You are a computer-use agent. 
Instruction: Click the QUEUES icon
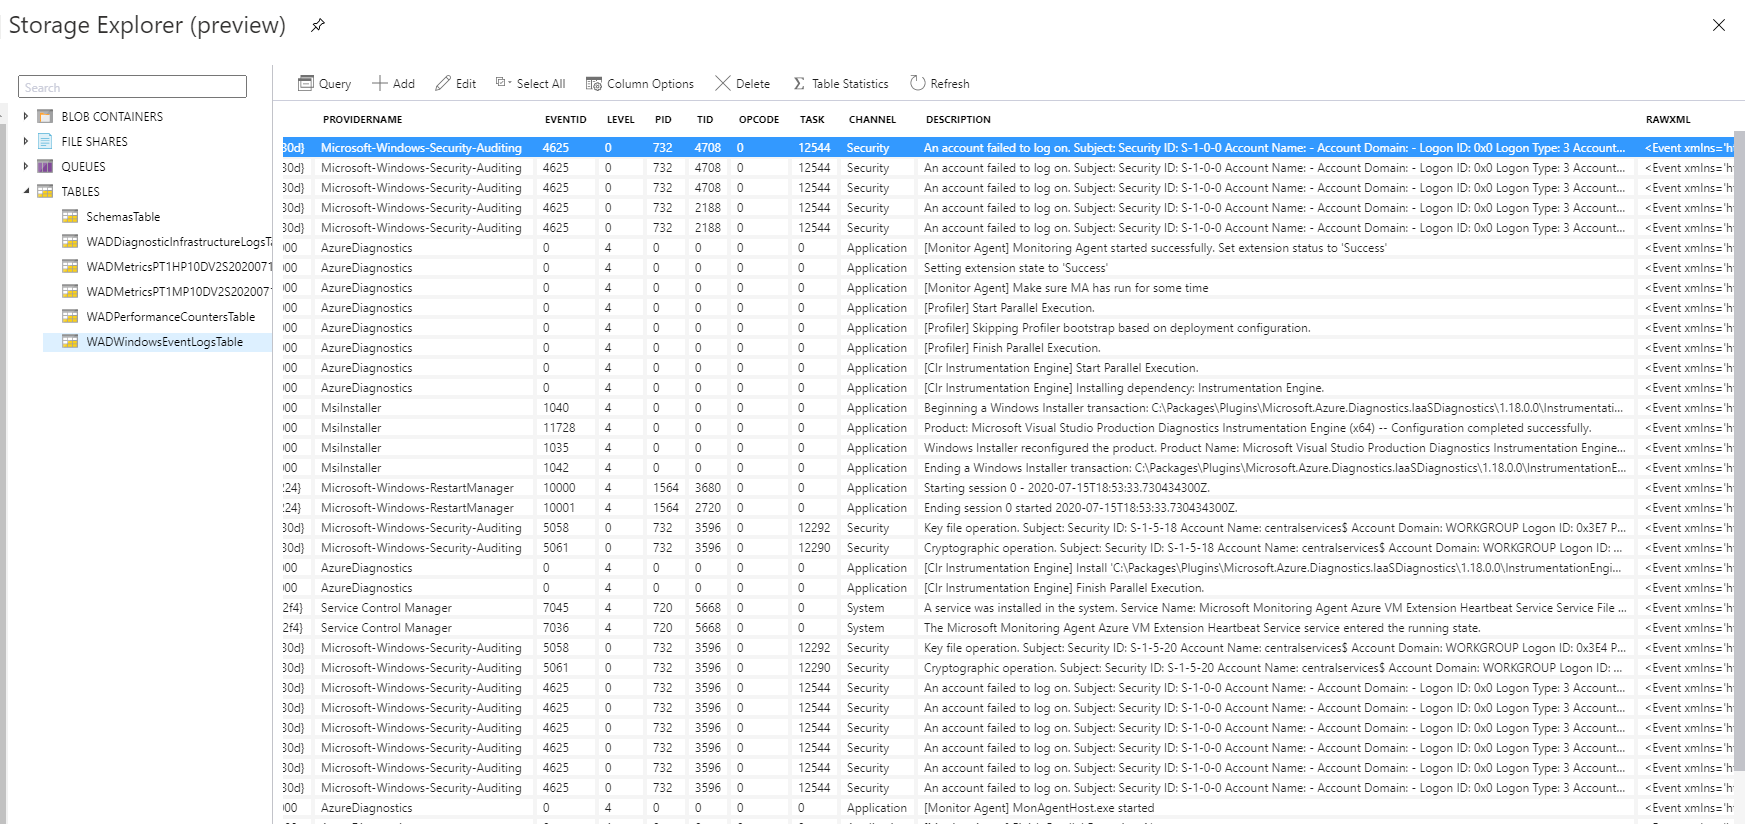45,166
